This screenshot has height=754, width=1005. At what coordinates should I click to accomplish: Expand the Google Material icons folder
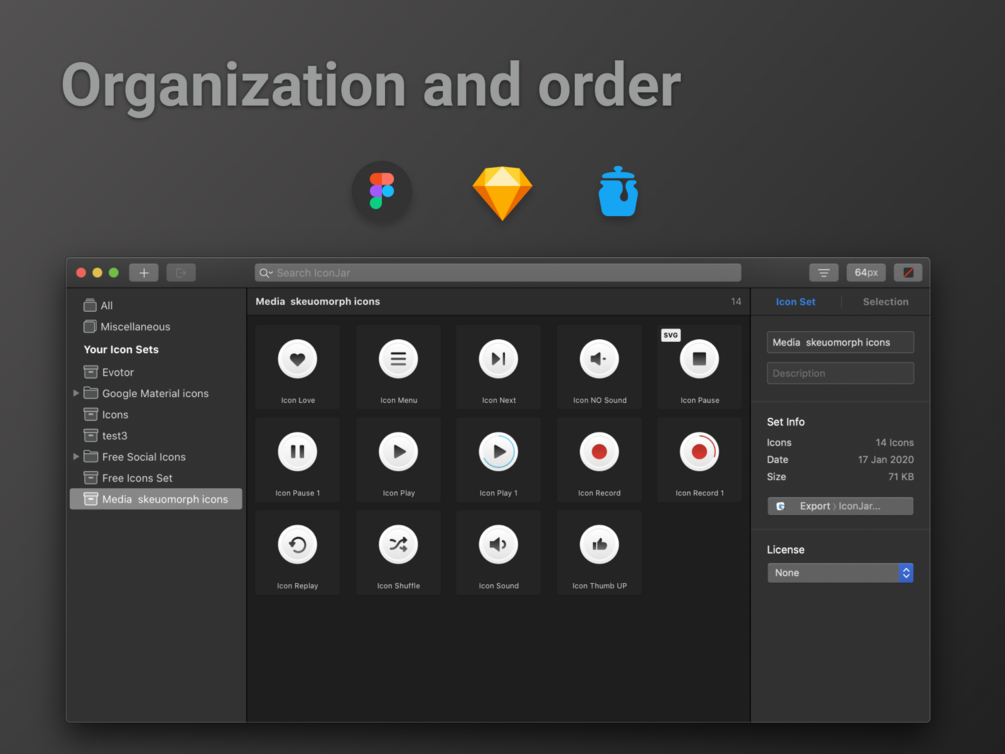click(x=75, y=393)
